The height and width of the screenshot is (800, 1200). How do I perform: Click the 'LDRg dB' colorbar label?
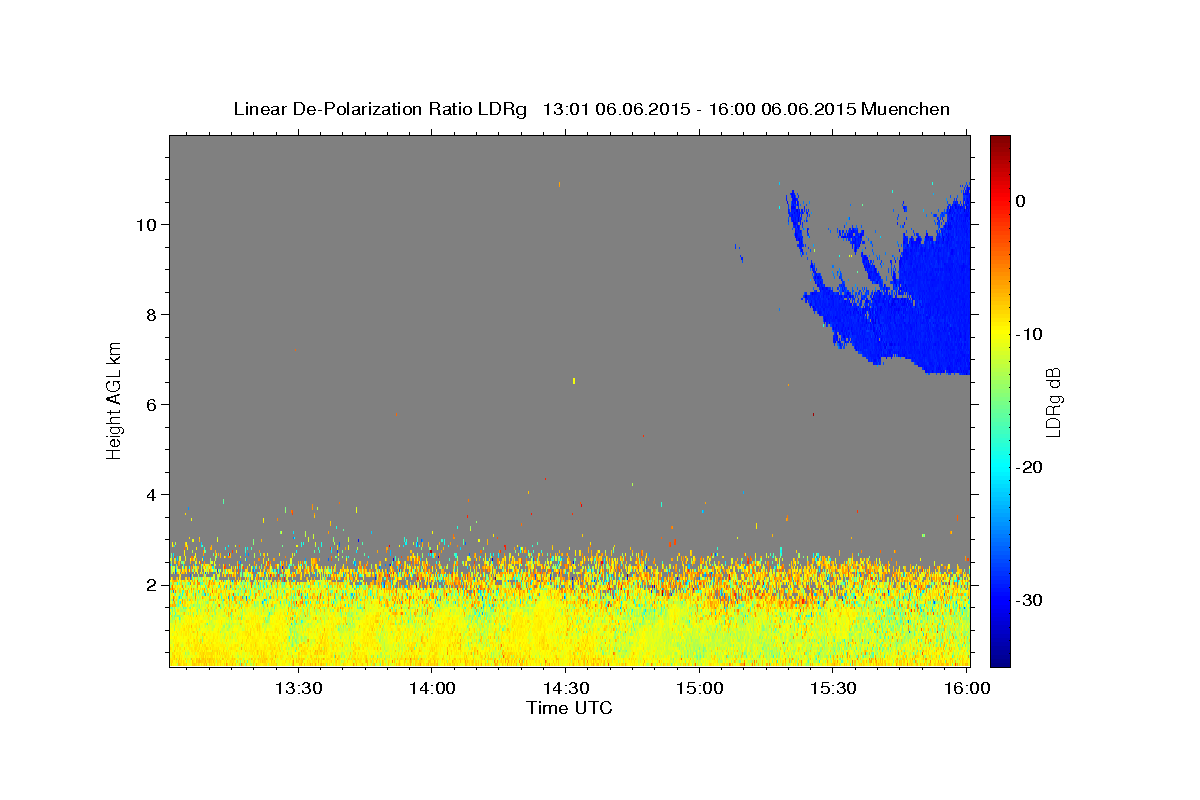pyautogui.click(x=1052, y=401)
